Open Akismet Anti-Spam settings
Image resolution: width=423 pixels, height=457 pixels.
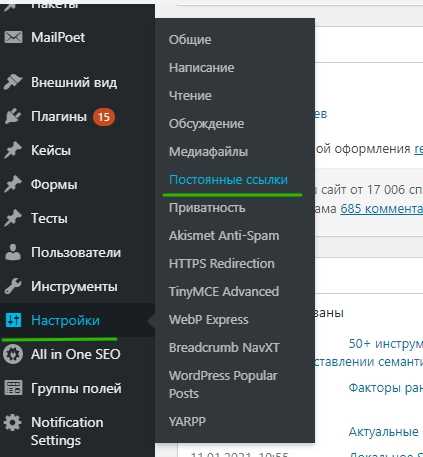(x=224, y=235)
